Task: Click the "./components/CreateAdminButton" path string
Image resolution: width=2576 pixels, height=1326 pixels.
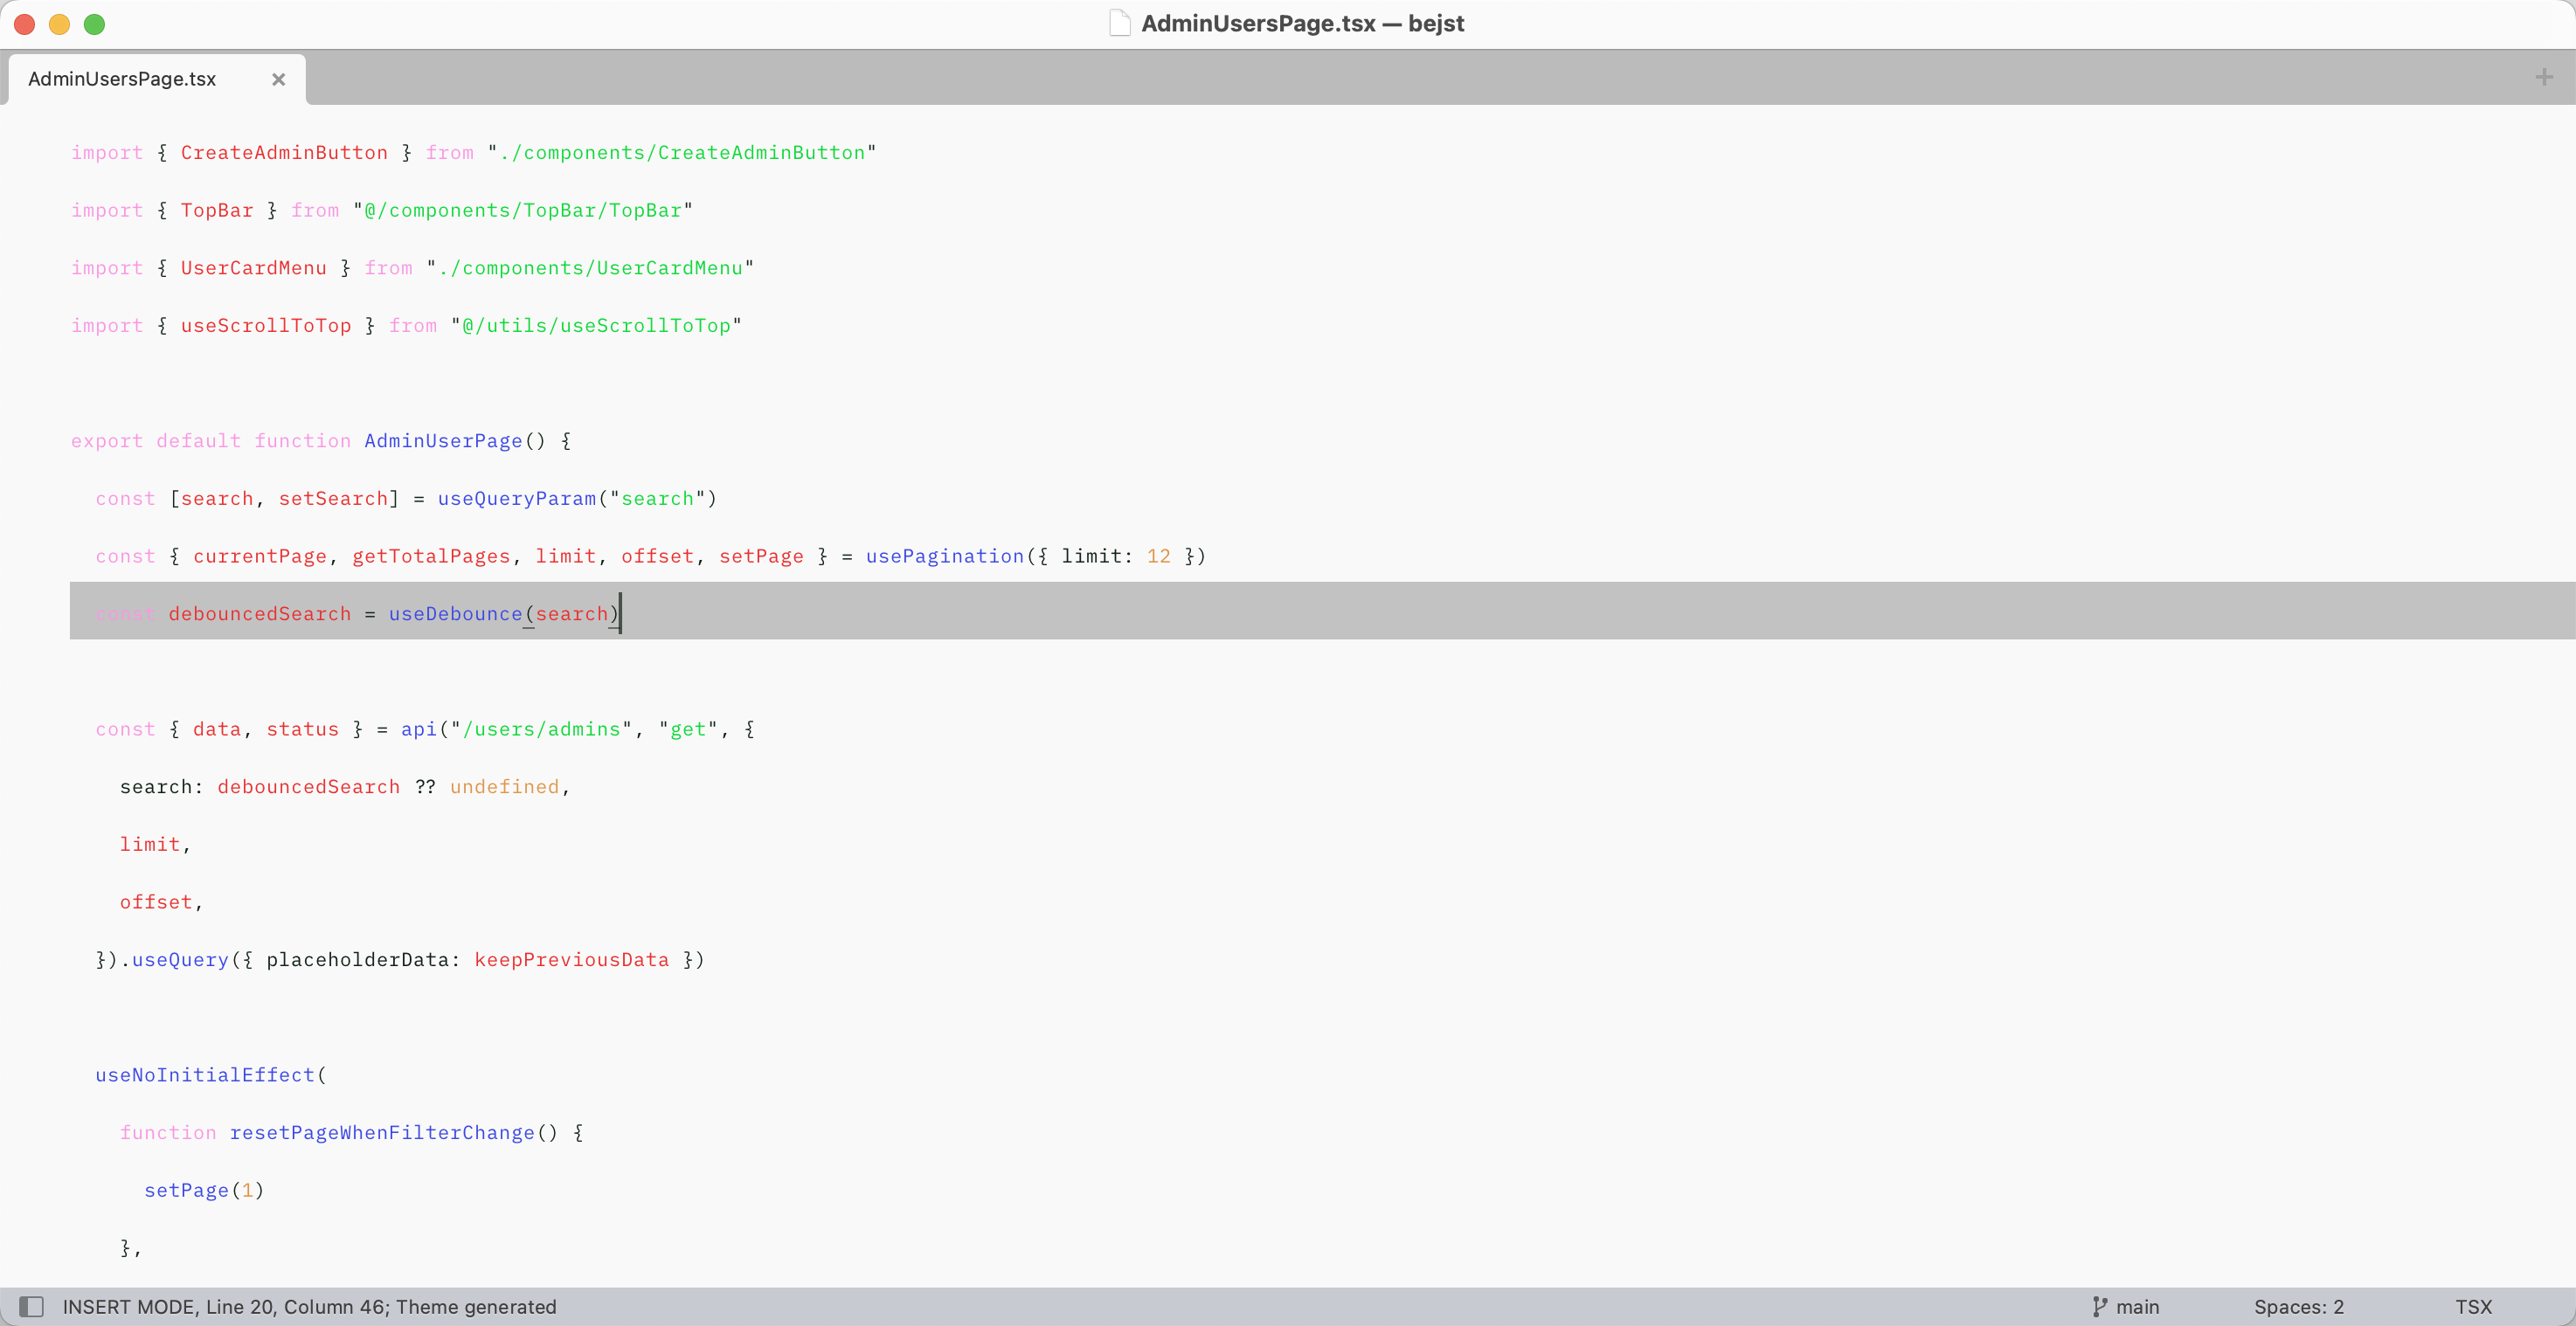Action: (681, 152)
